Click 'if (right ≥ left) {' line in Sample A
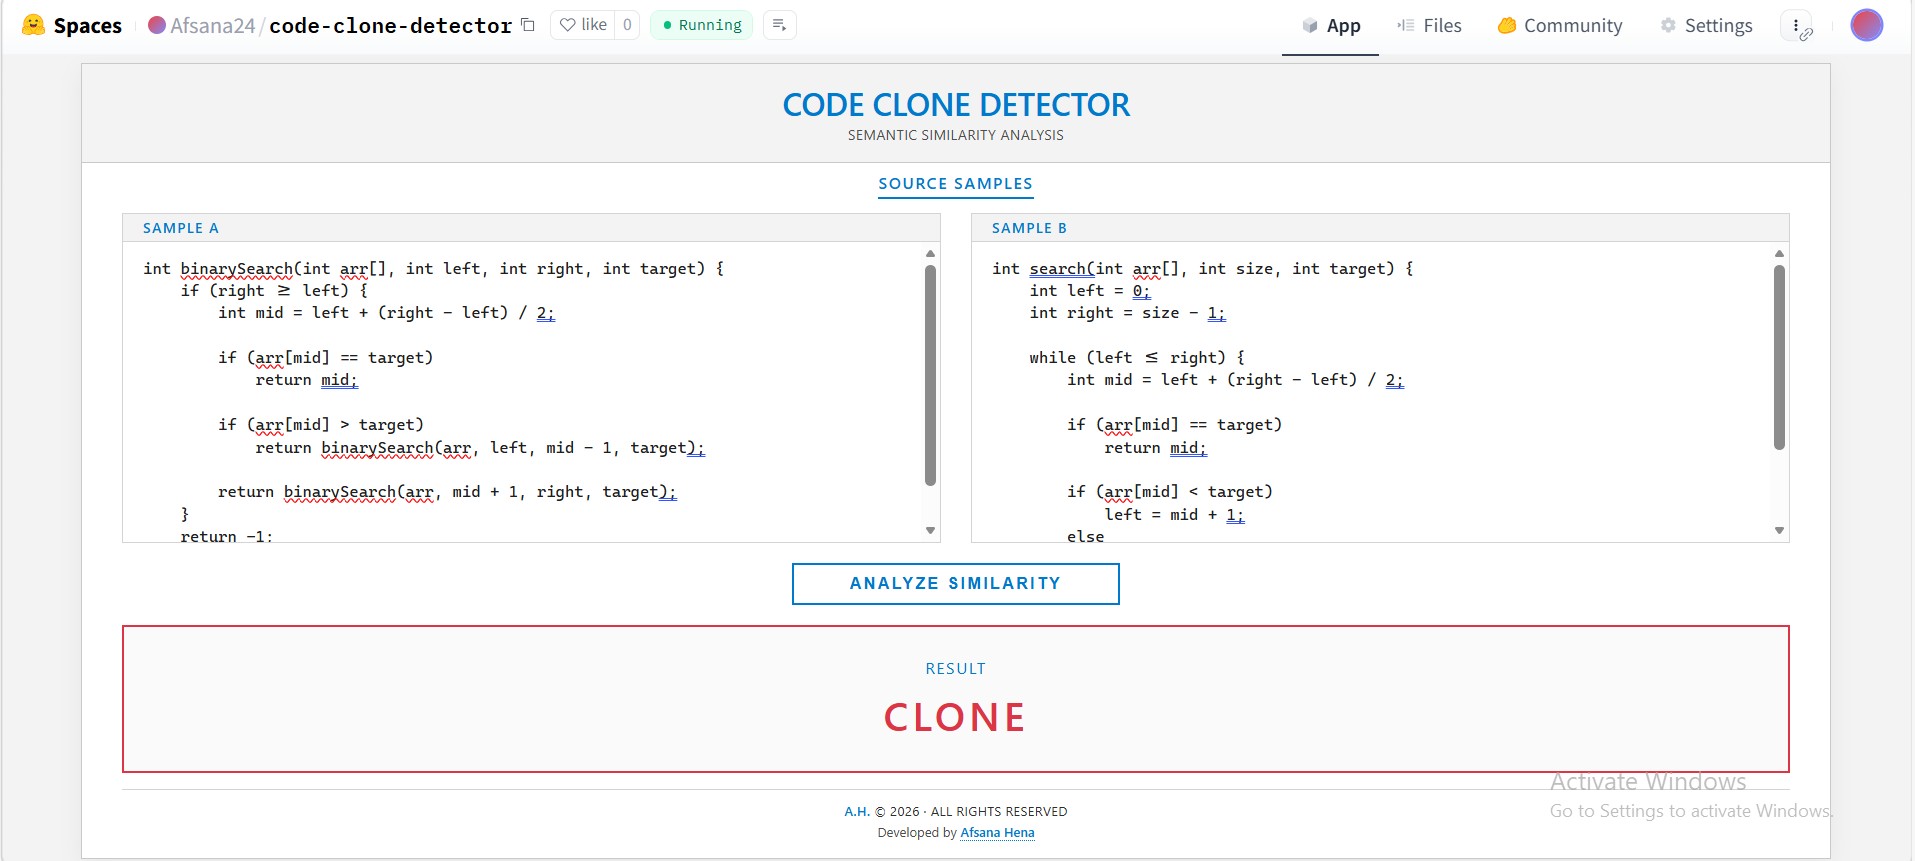This screenshot has height=861, width=1915. pyautogui.click(x=274, y=291)
